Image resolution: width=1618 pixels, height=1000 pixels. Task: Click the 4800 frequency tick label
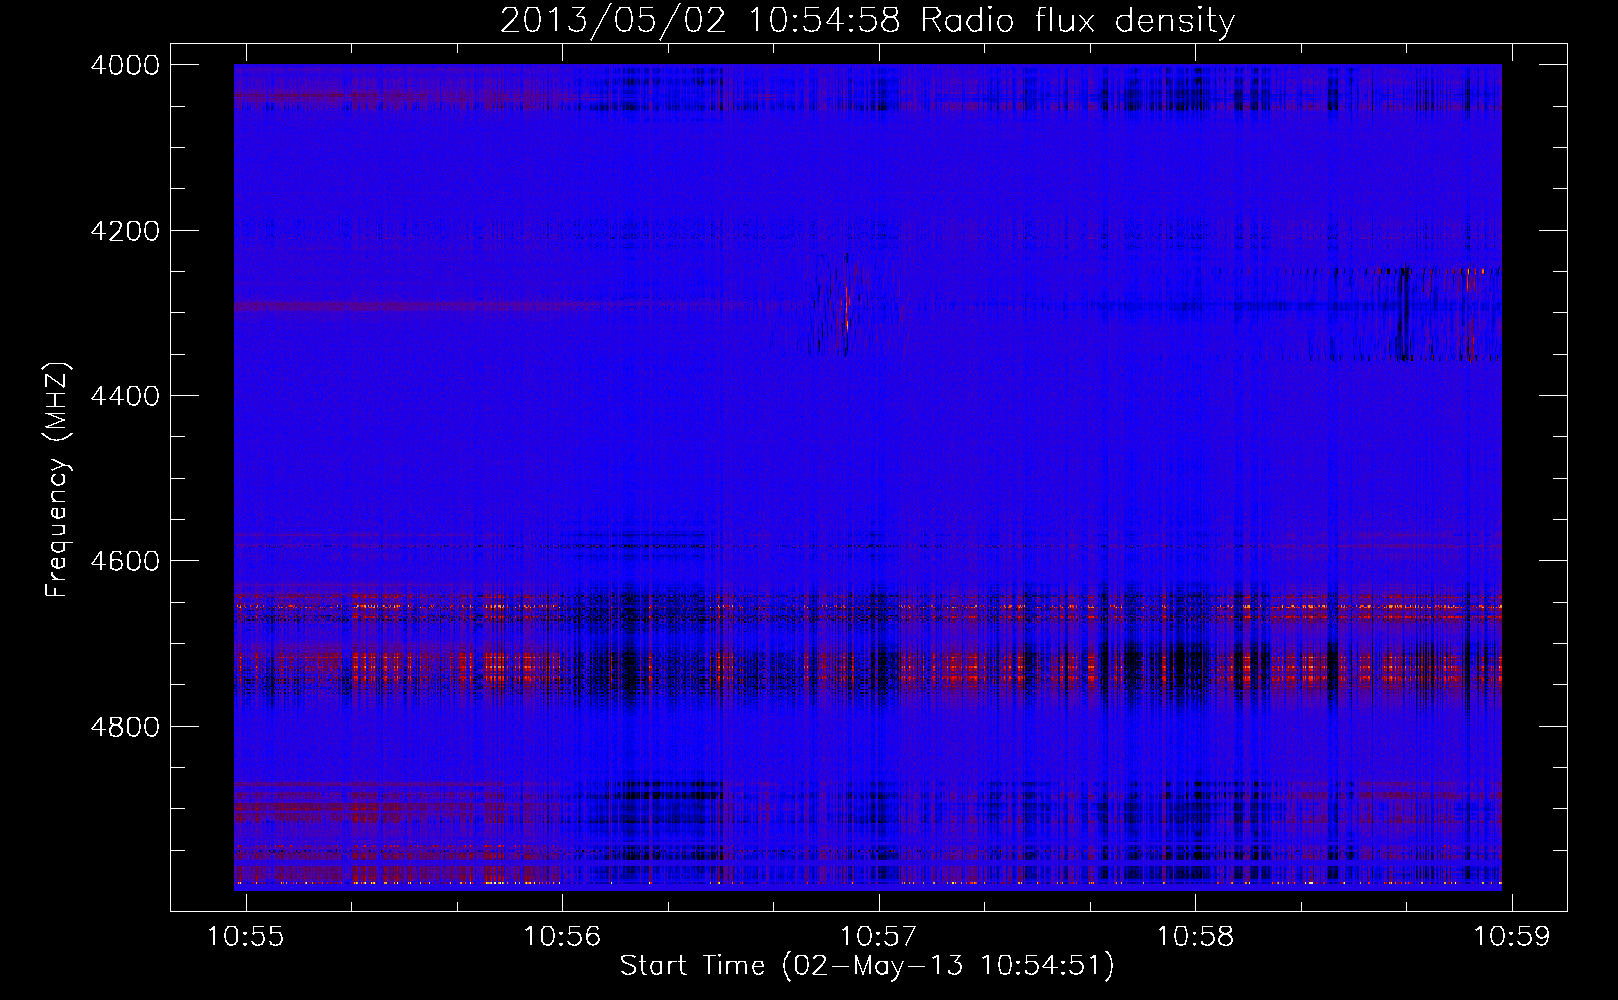125,726
